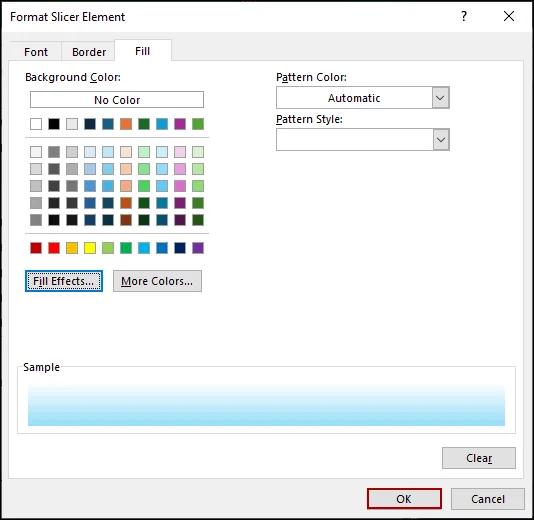Pick the magenta swatch in the top theme row

point(180,124)
